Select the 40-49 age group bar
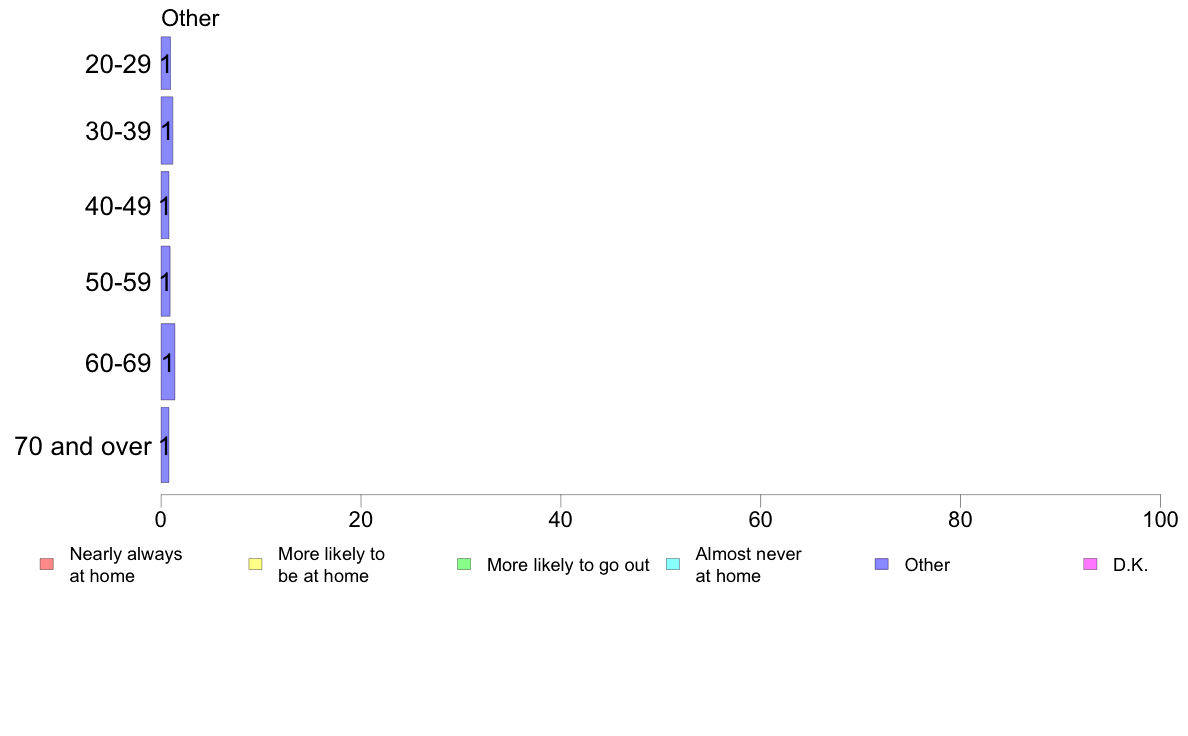 165,205
